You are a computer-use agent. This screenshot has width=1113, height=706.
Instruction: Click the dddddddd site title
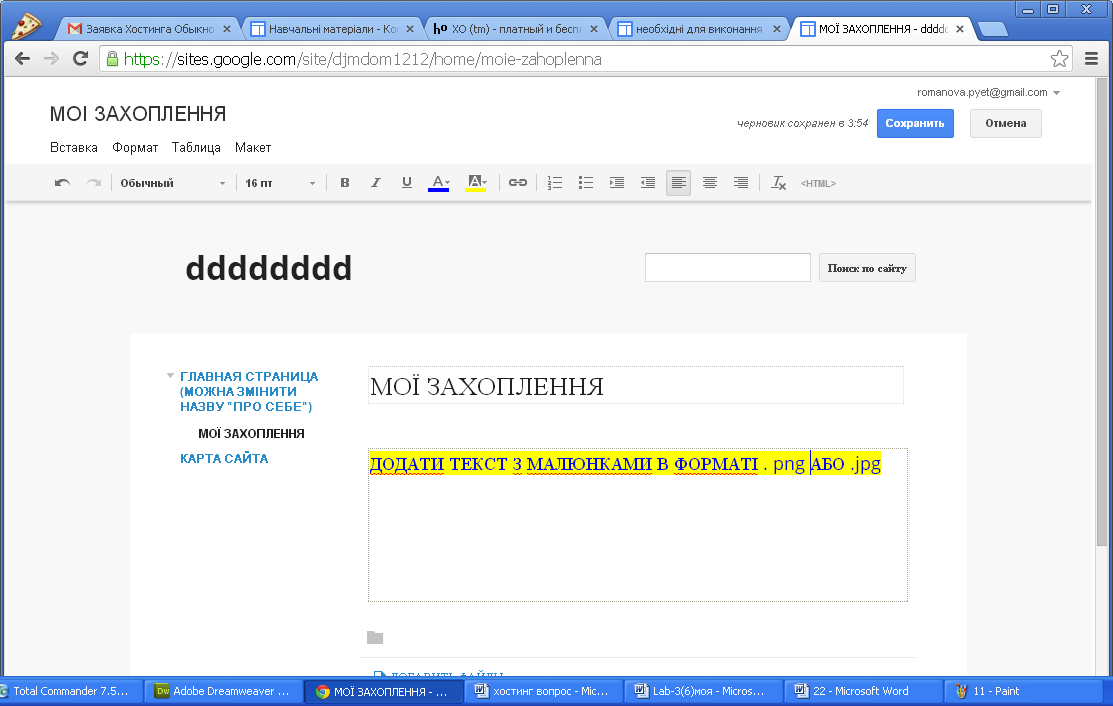pos(268,268)
